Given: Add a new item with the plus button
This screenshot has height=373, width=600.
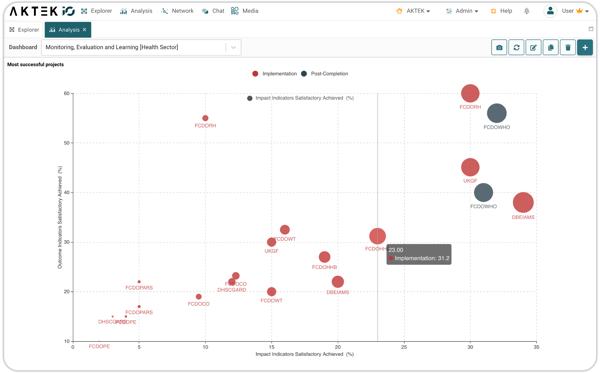Looking at the screenshot, I should (x=585, y=47).
